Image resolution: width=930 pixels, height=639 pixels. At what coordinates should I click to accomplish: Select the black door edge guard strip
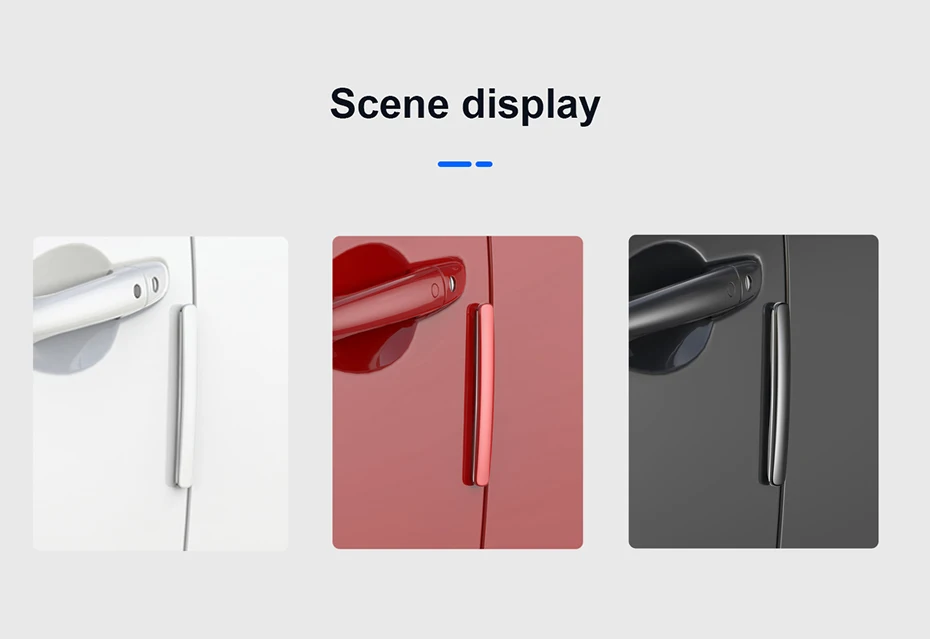pyautogui.click(x=776, y=394)
